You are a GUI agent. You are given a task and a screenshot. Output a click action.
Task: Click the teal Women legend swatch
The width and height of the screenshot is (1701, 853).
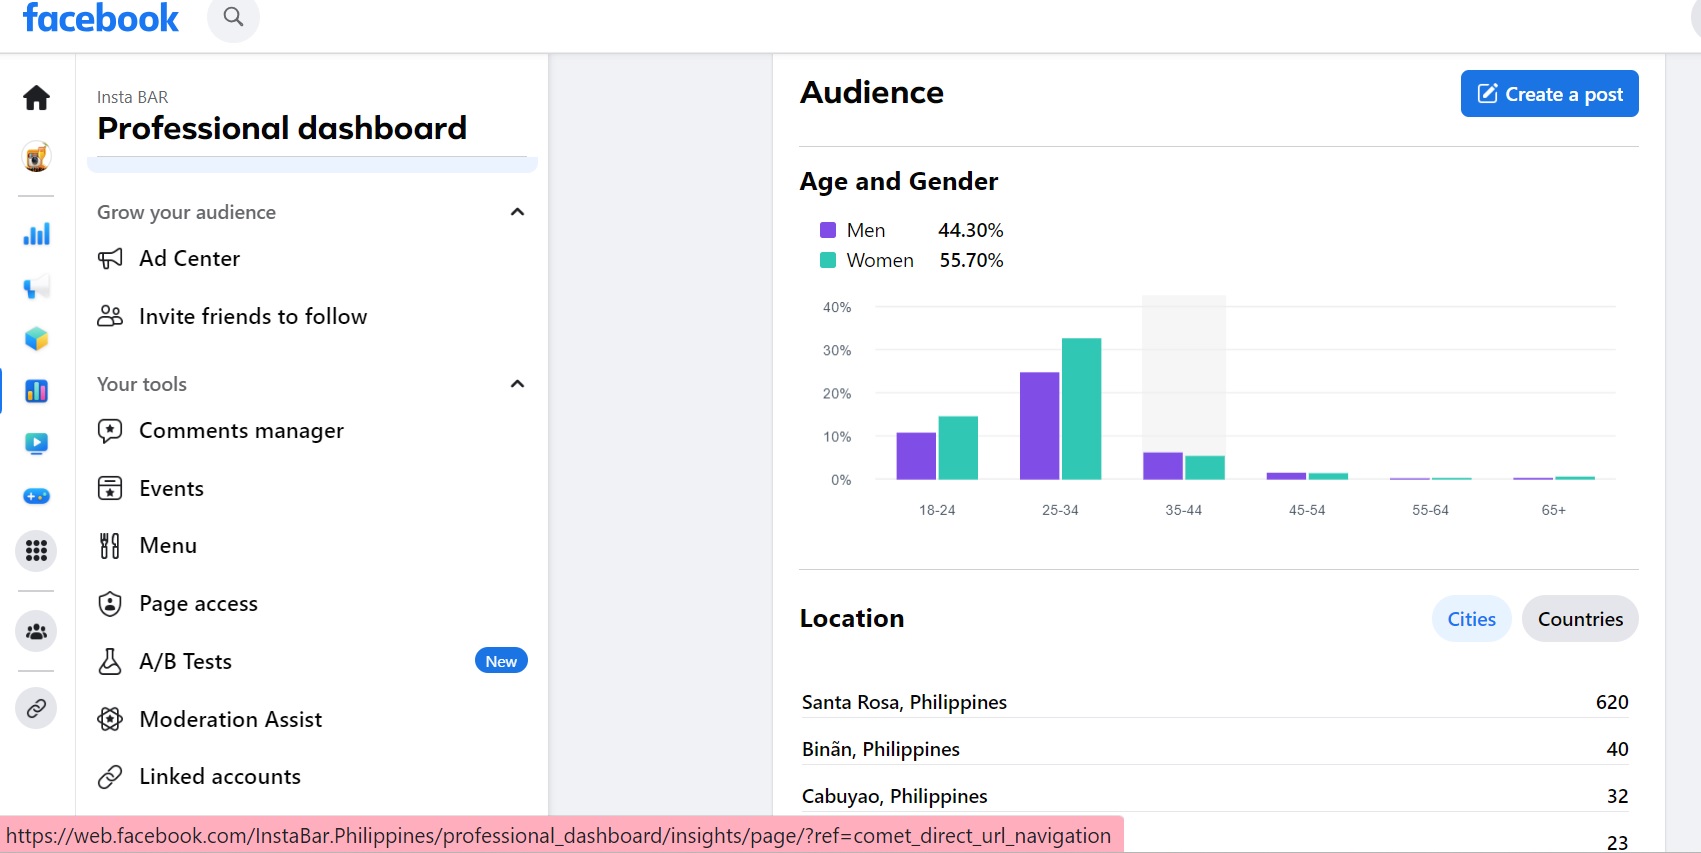828,260
